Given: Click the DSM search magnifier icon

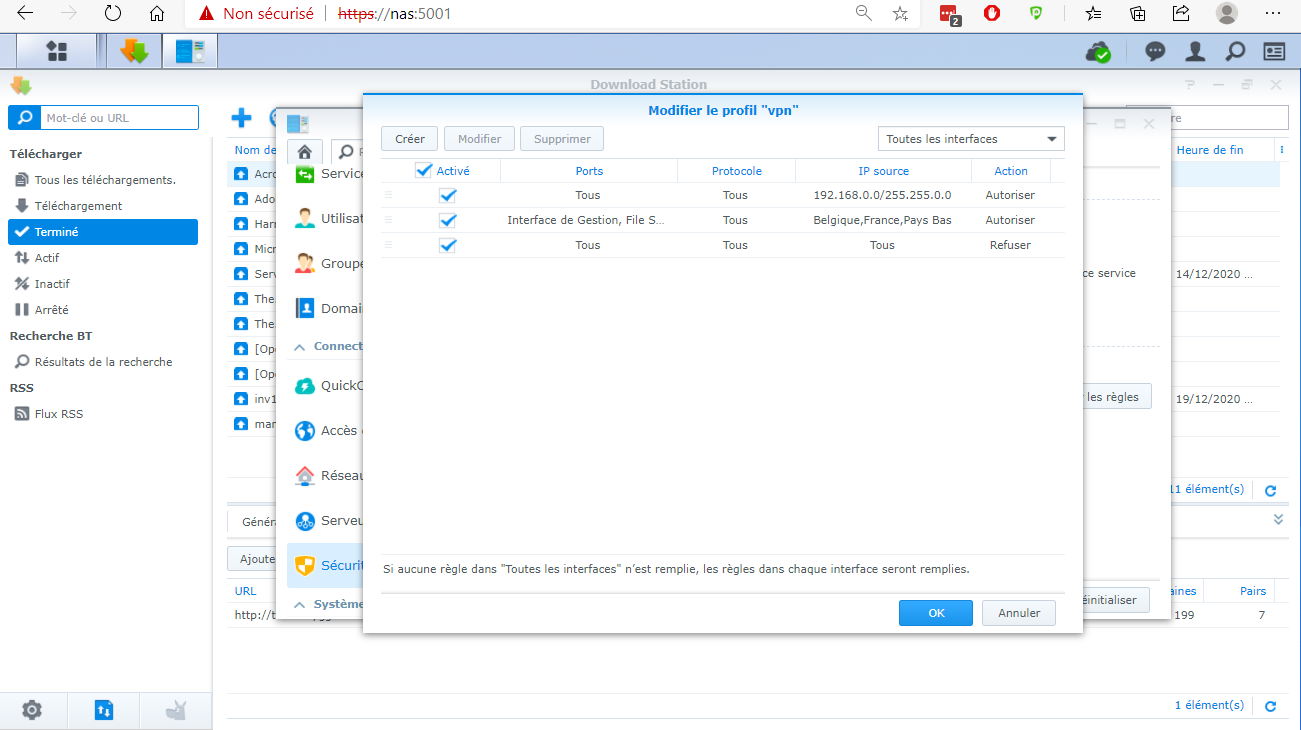Looking at the screenshot, I should (x=1235, y=52).
